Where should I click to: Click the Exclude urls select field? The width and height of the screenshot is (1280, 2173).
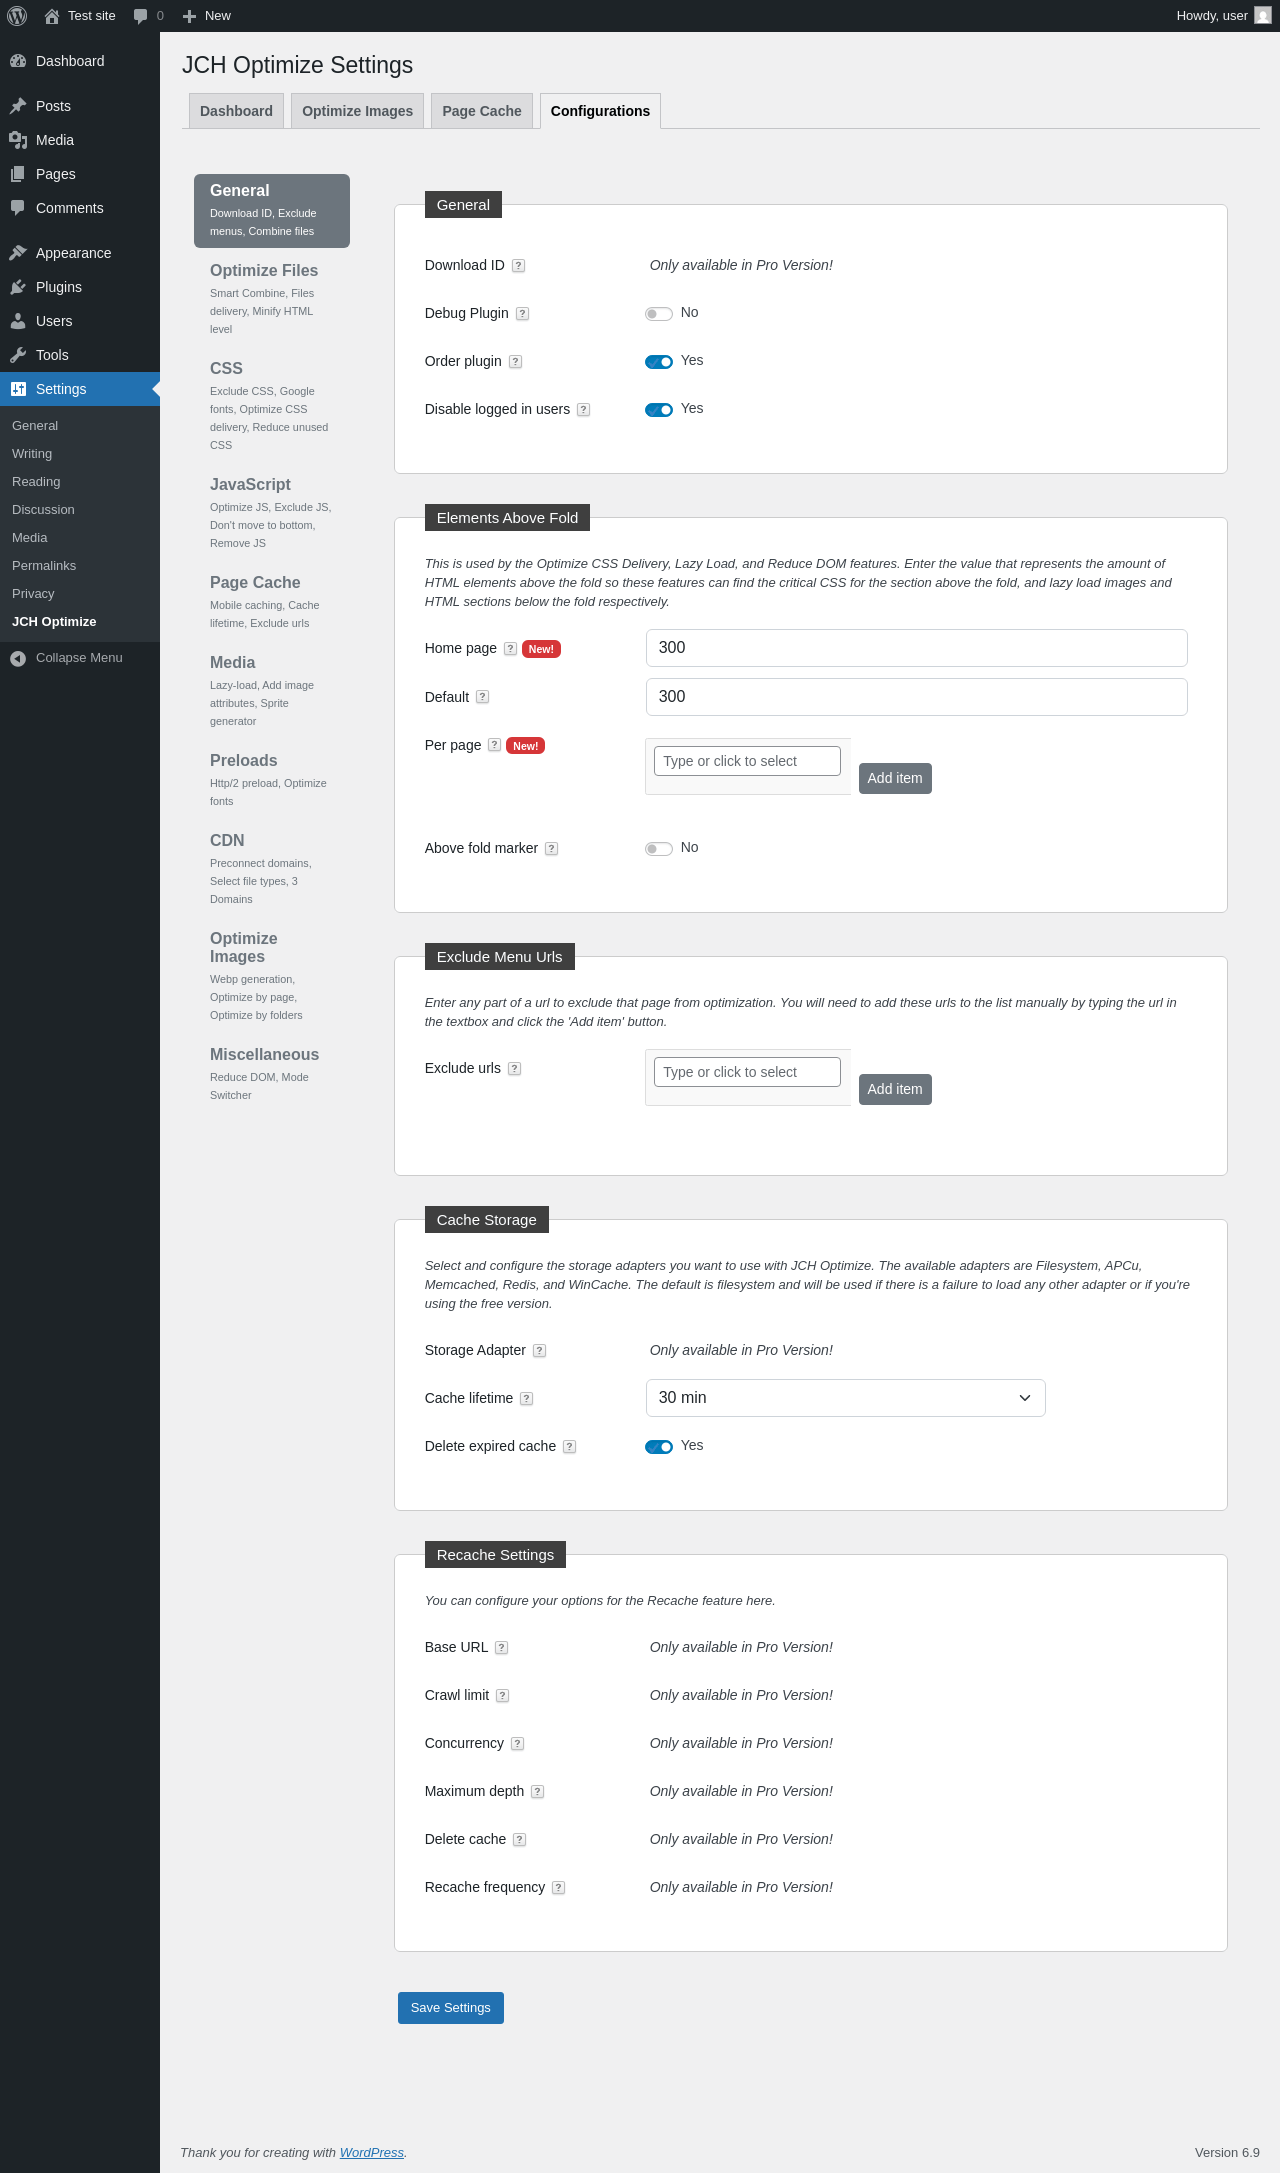747,1072
